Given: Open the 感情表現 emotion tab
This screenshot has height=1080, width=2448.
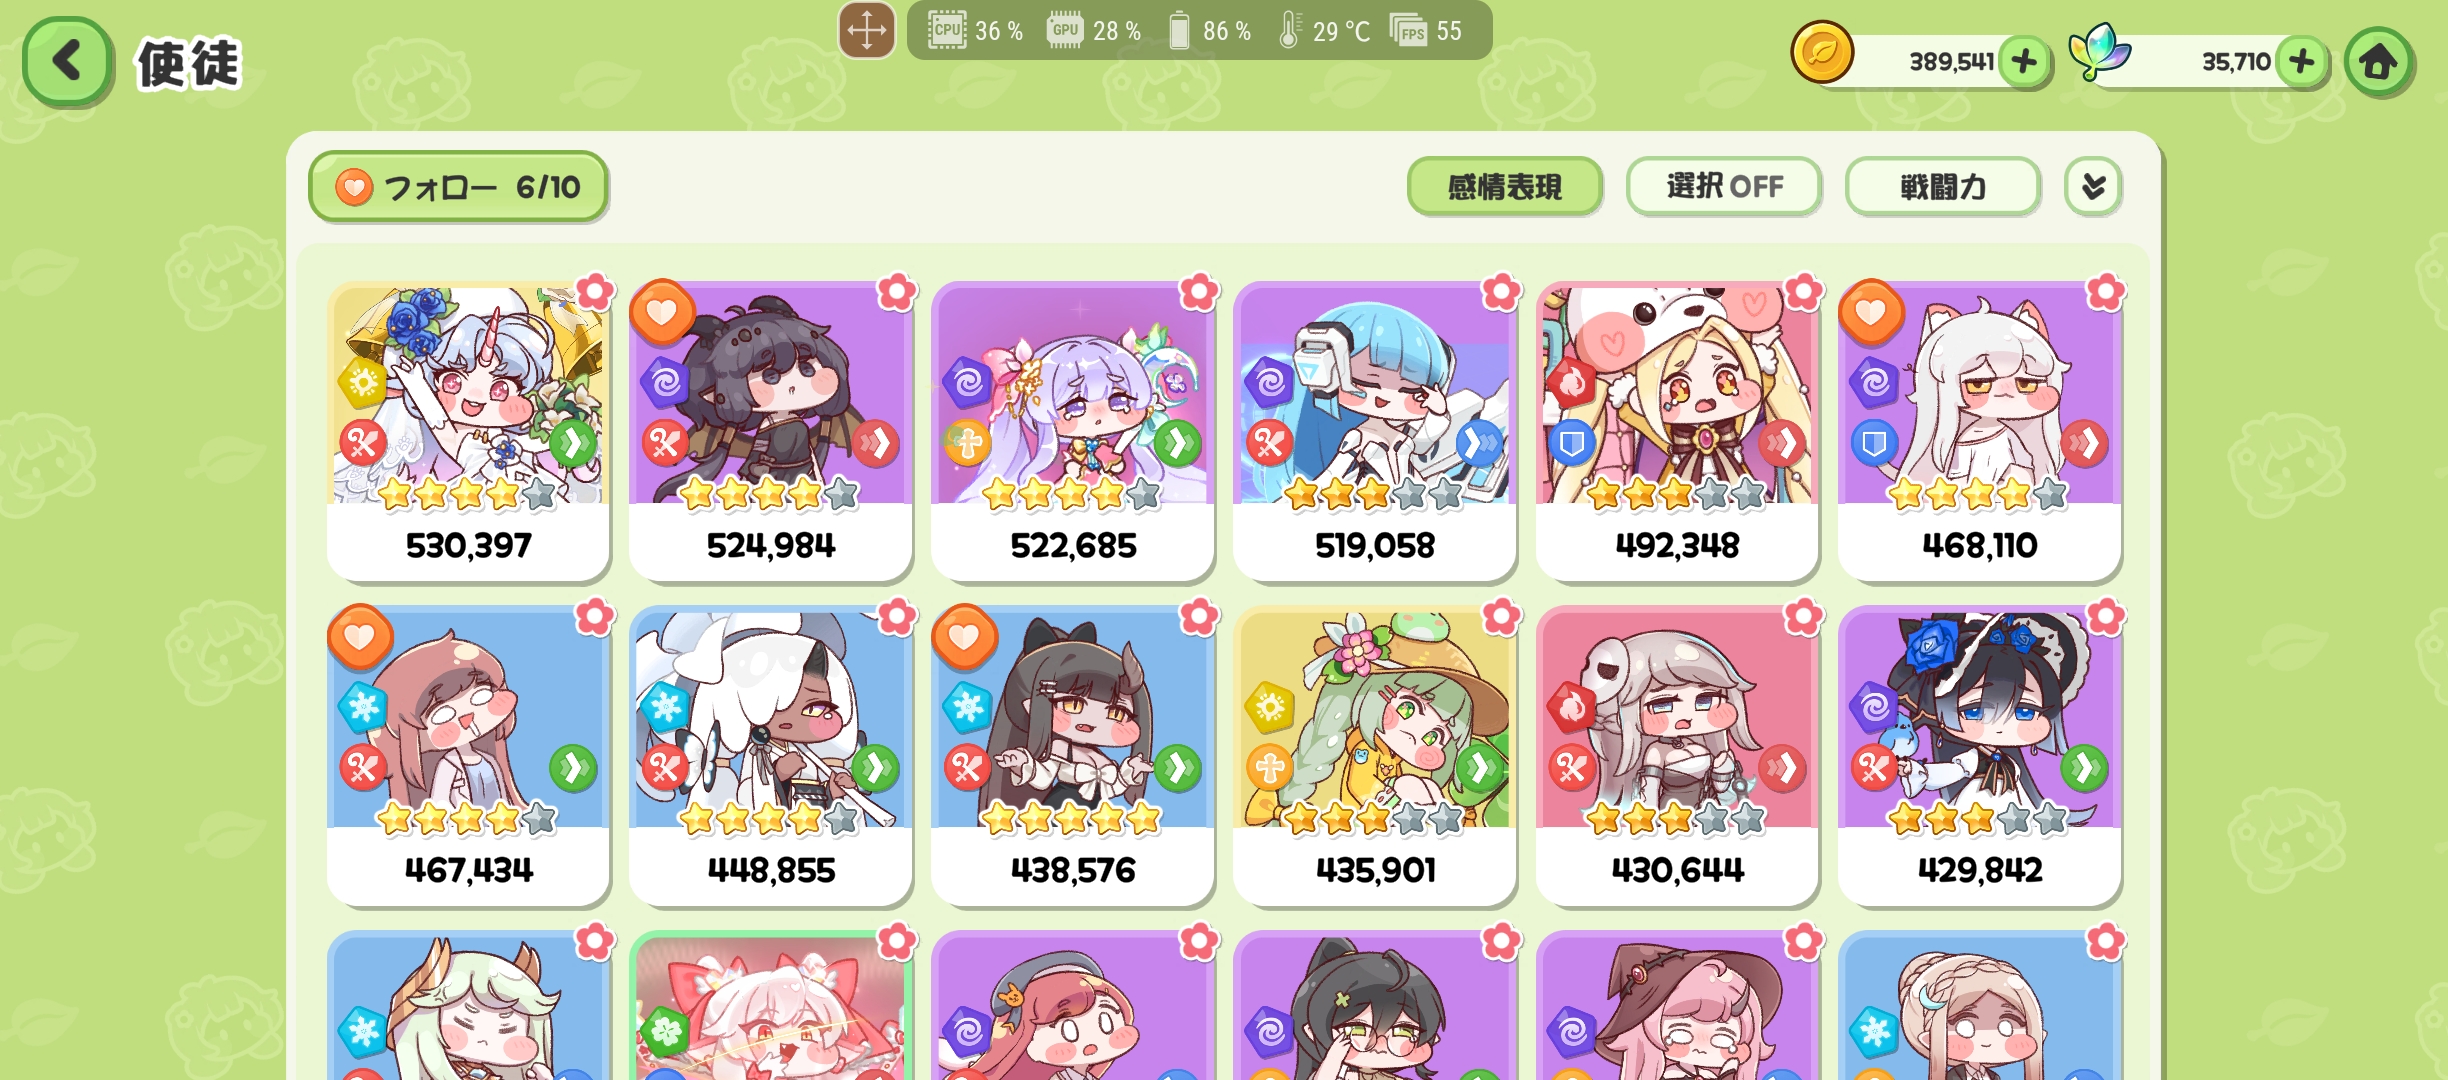Looking at the screenshot, I should point(1505,186).
